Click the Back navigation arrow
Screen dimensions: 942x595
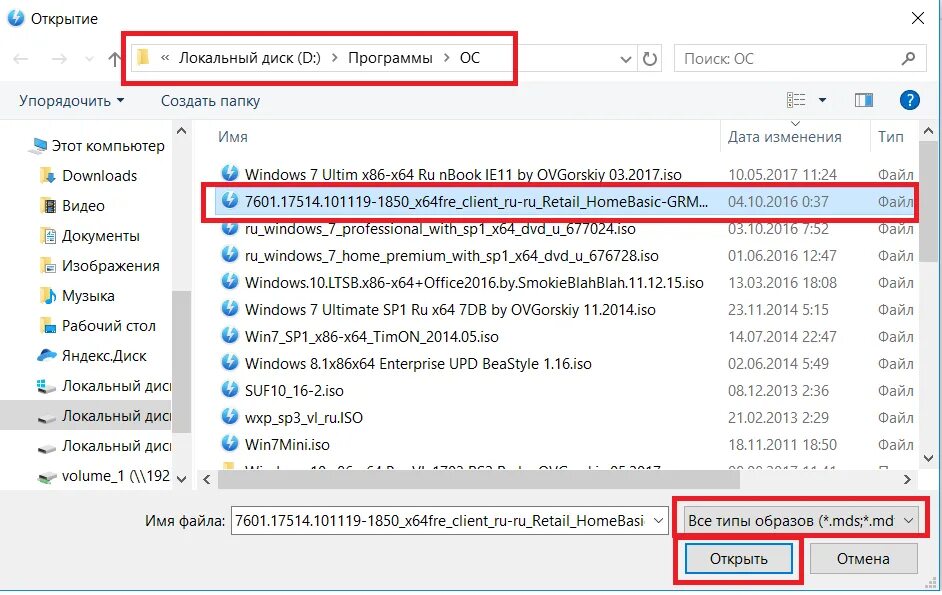(21, 59)
